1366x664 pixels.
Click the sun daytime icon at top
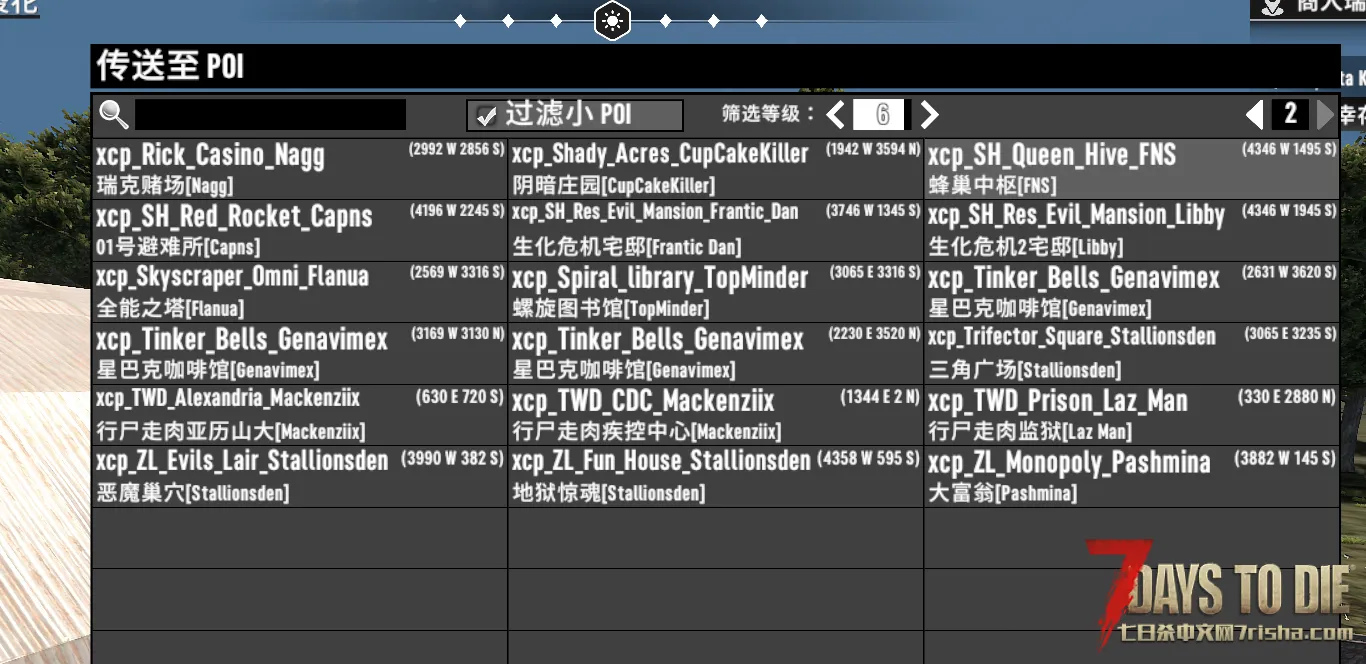coord(612,20)
